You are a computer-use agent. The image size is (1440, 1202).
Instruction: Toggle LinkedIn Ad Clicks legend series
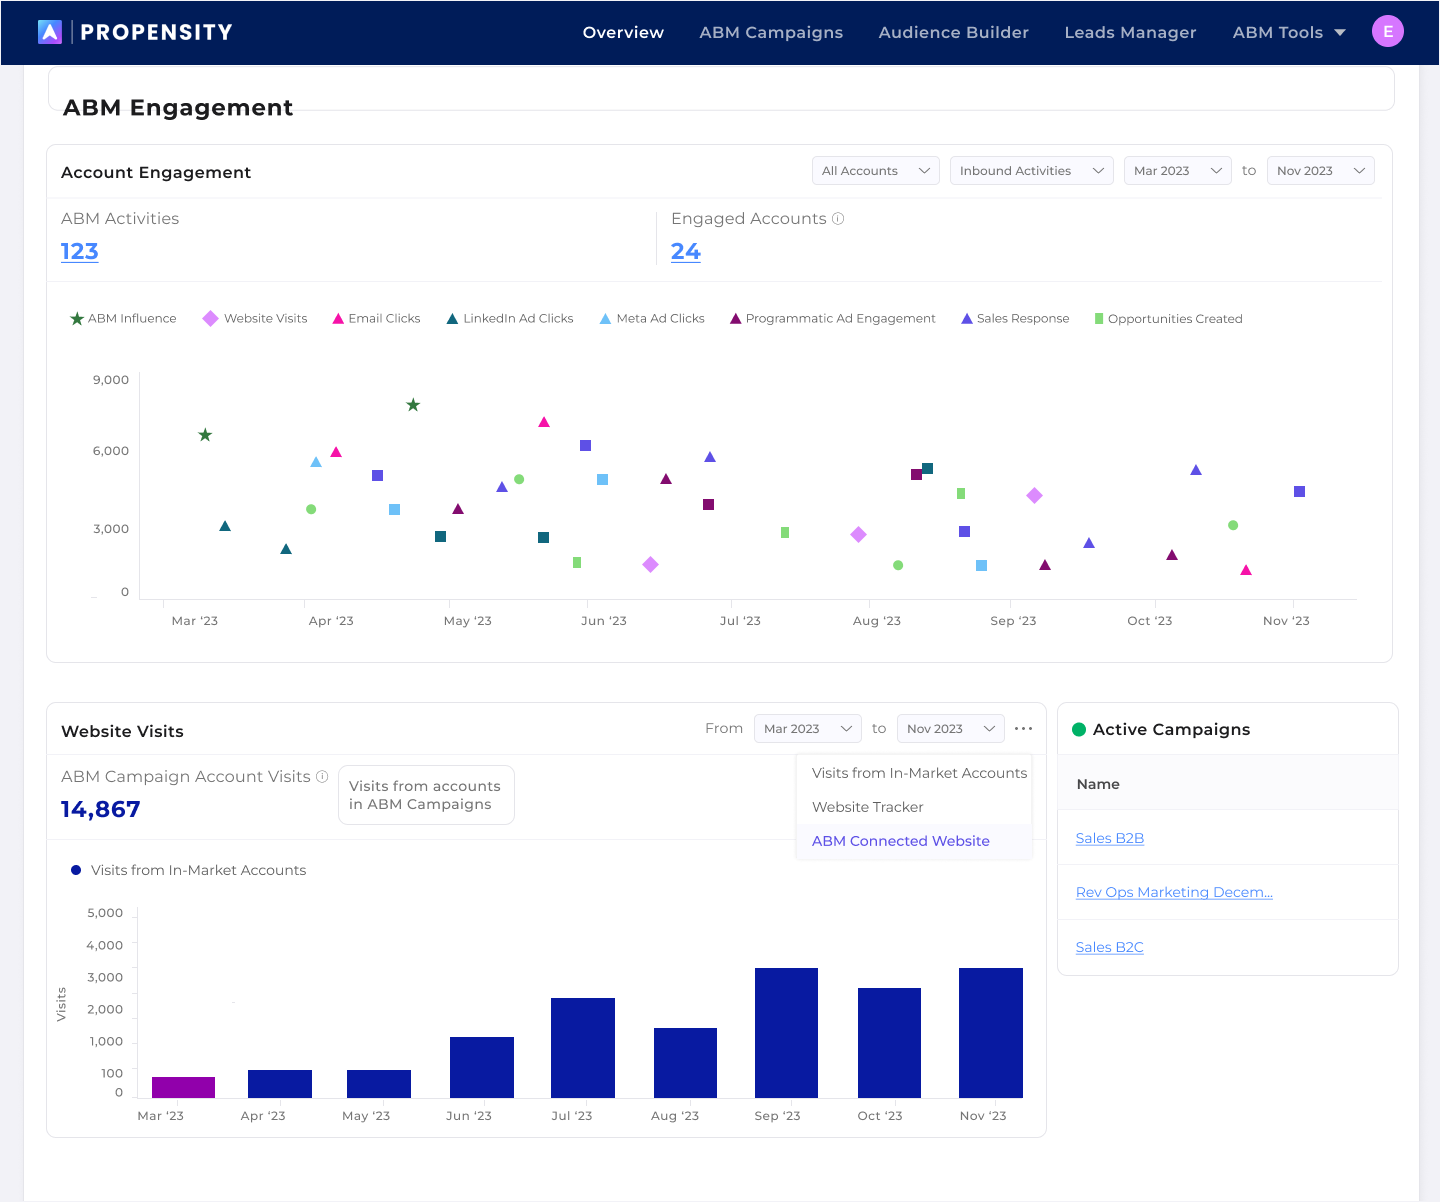510,319
